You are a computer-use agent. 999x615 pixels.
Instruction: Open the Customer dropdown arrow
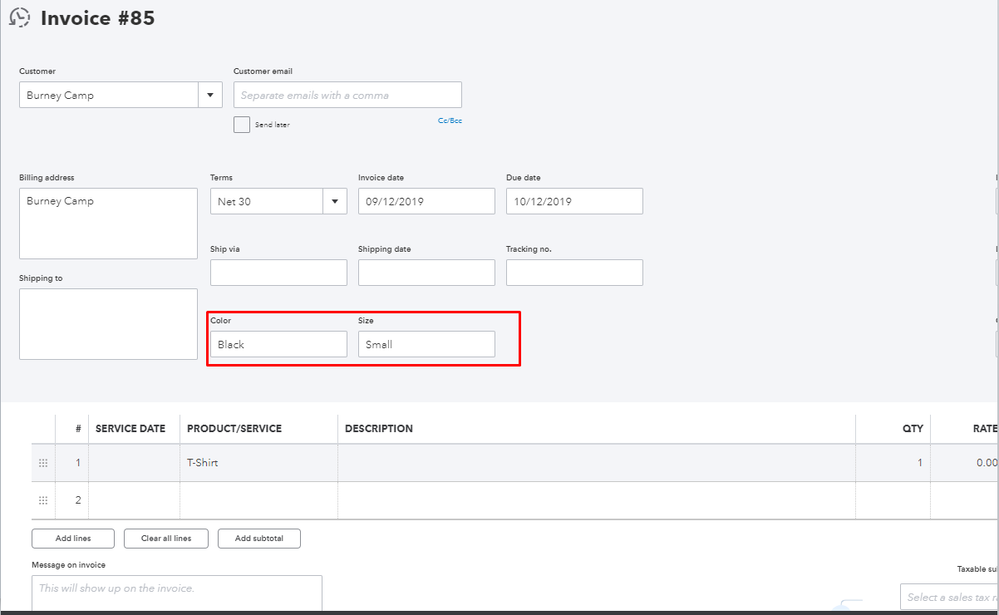click(x=210, y=96)
